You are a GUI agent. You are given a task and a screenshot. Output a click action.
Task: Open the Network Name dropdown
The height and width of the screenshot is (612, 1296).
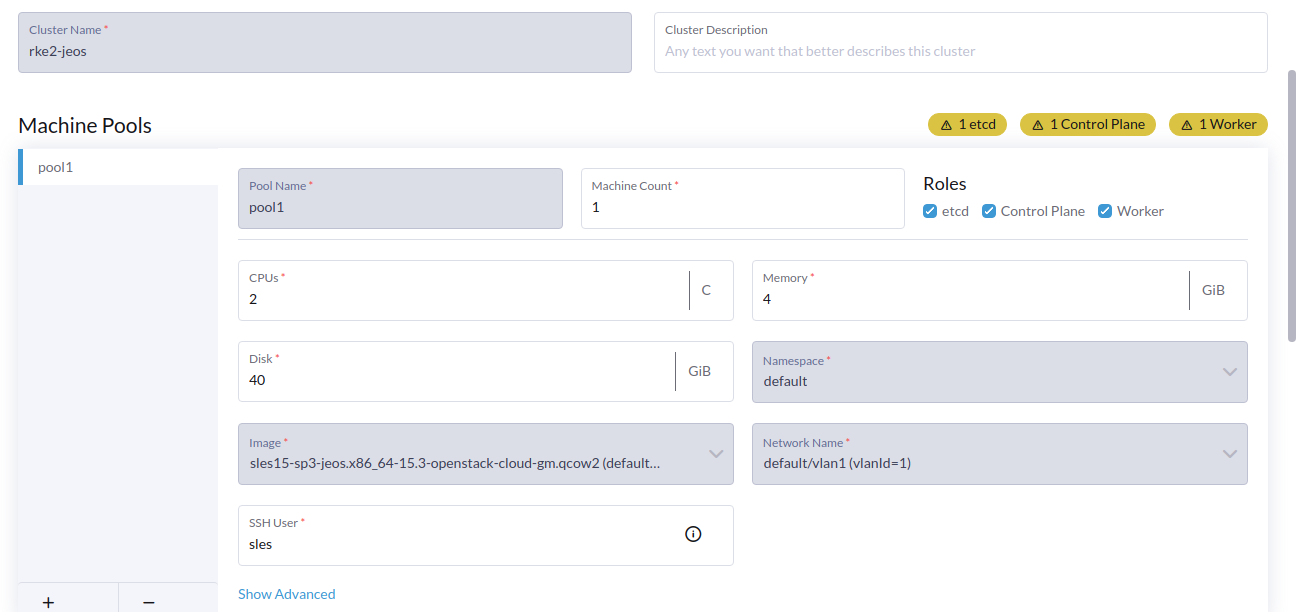pos(1230,454)
